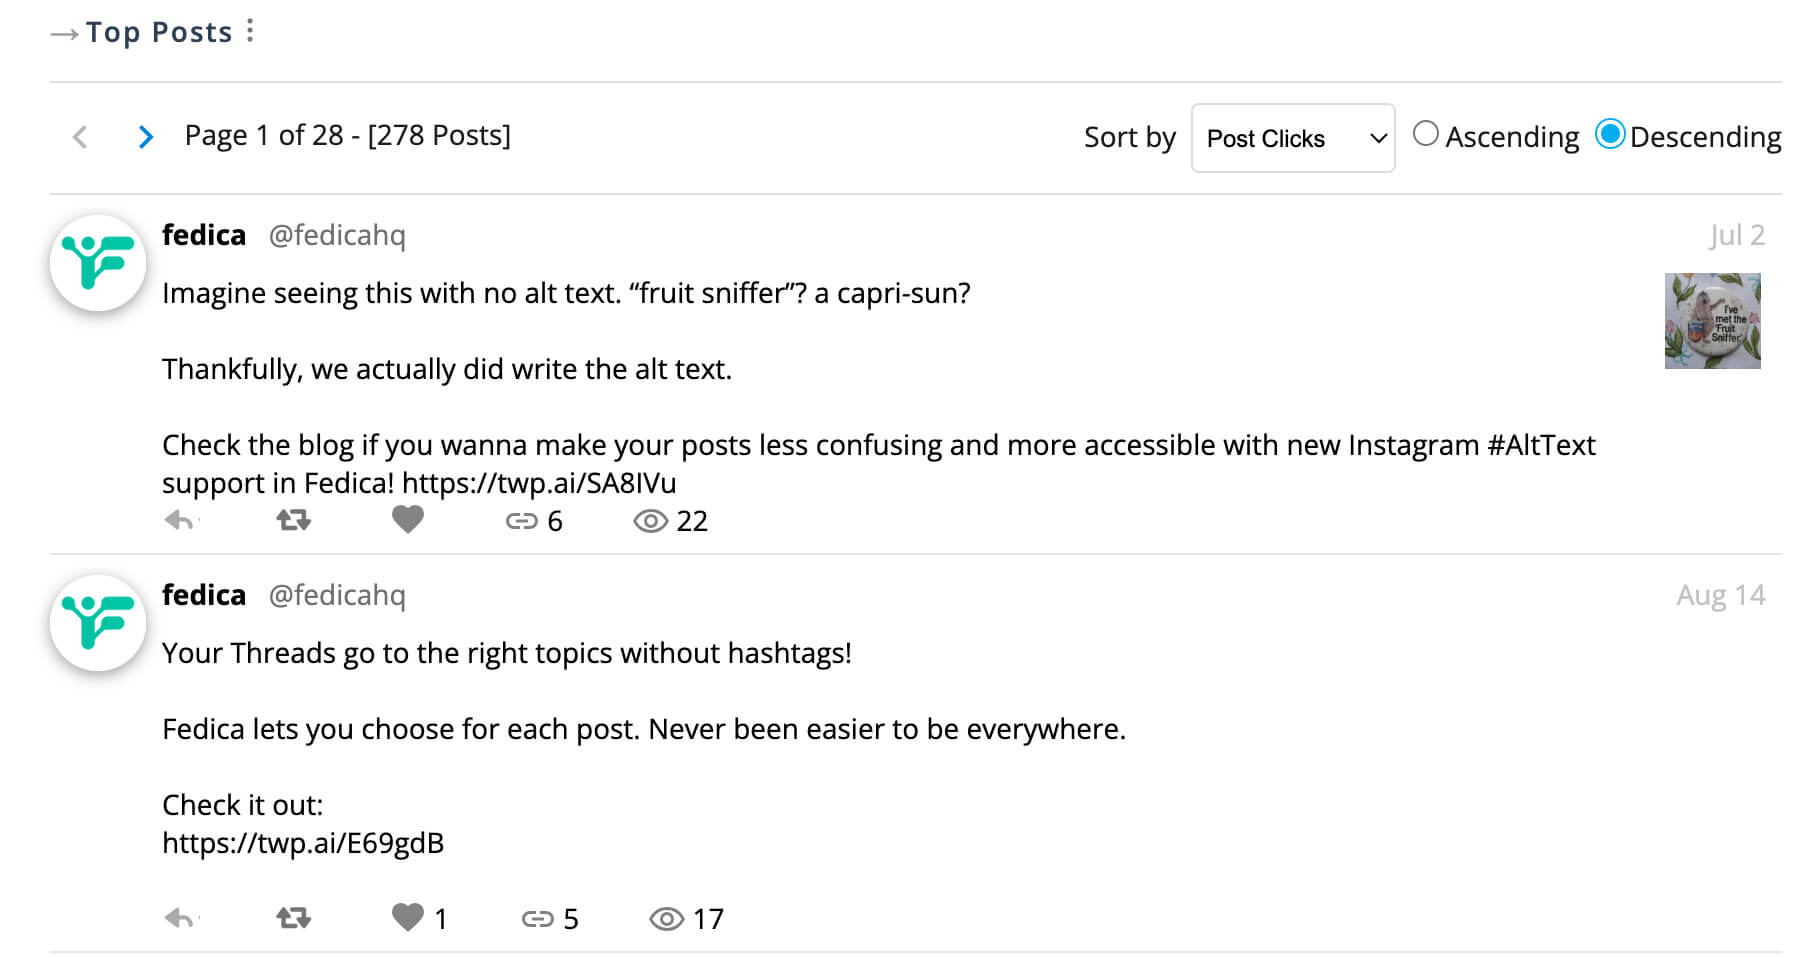Image resolution: width=1796 pixels, height=958 pixels.
Task: Go to the previous page of posts
Action: click(80, 137)
